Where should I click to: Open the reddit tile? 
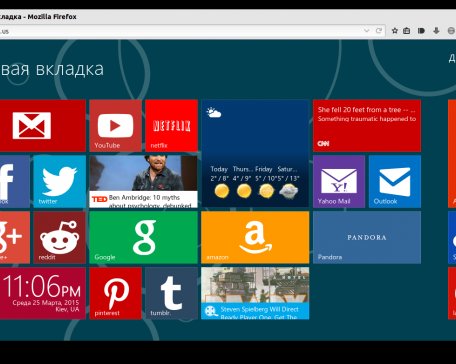tap(60, 237)
